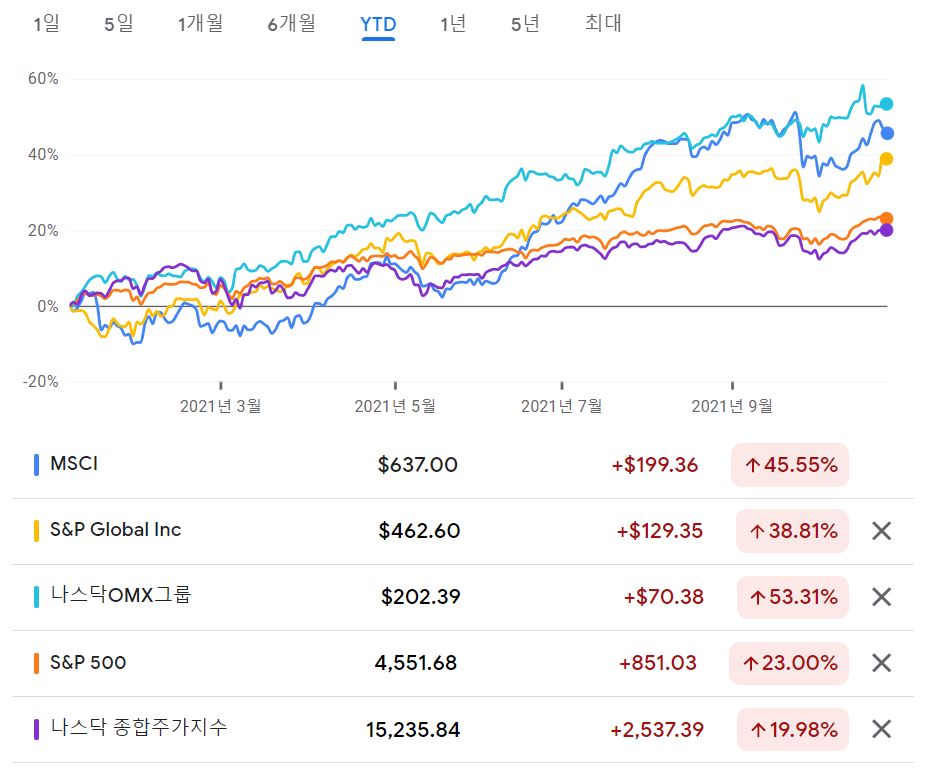The width and height of the screenshot is (931, 769).
Task: Select the 6개월 range tab
Action: pos(292,24)
